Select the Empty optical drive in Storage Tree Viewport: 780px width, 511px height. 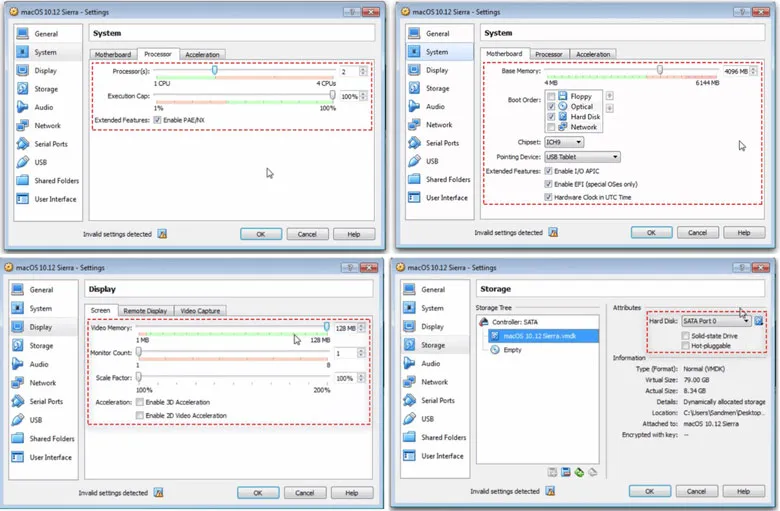tap(514, 350)
